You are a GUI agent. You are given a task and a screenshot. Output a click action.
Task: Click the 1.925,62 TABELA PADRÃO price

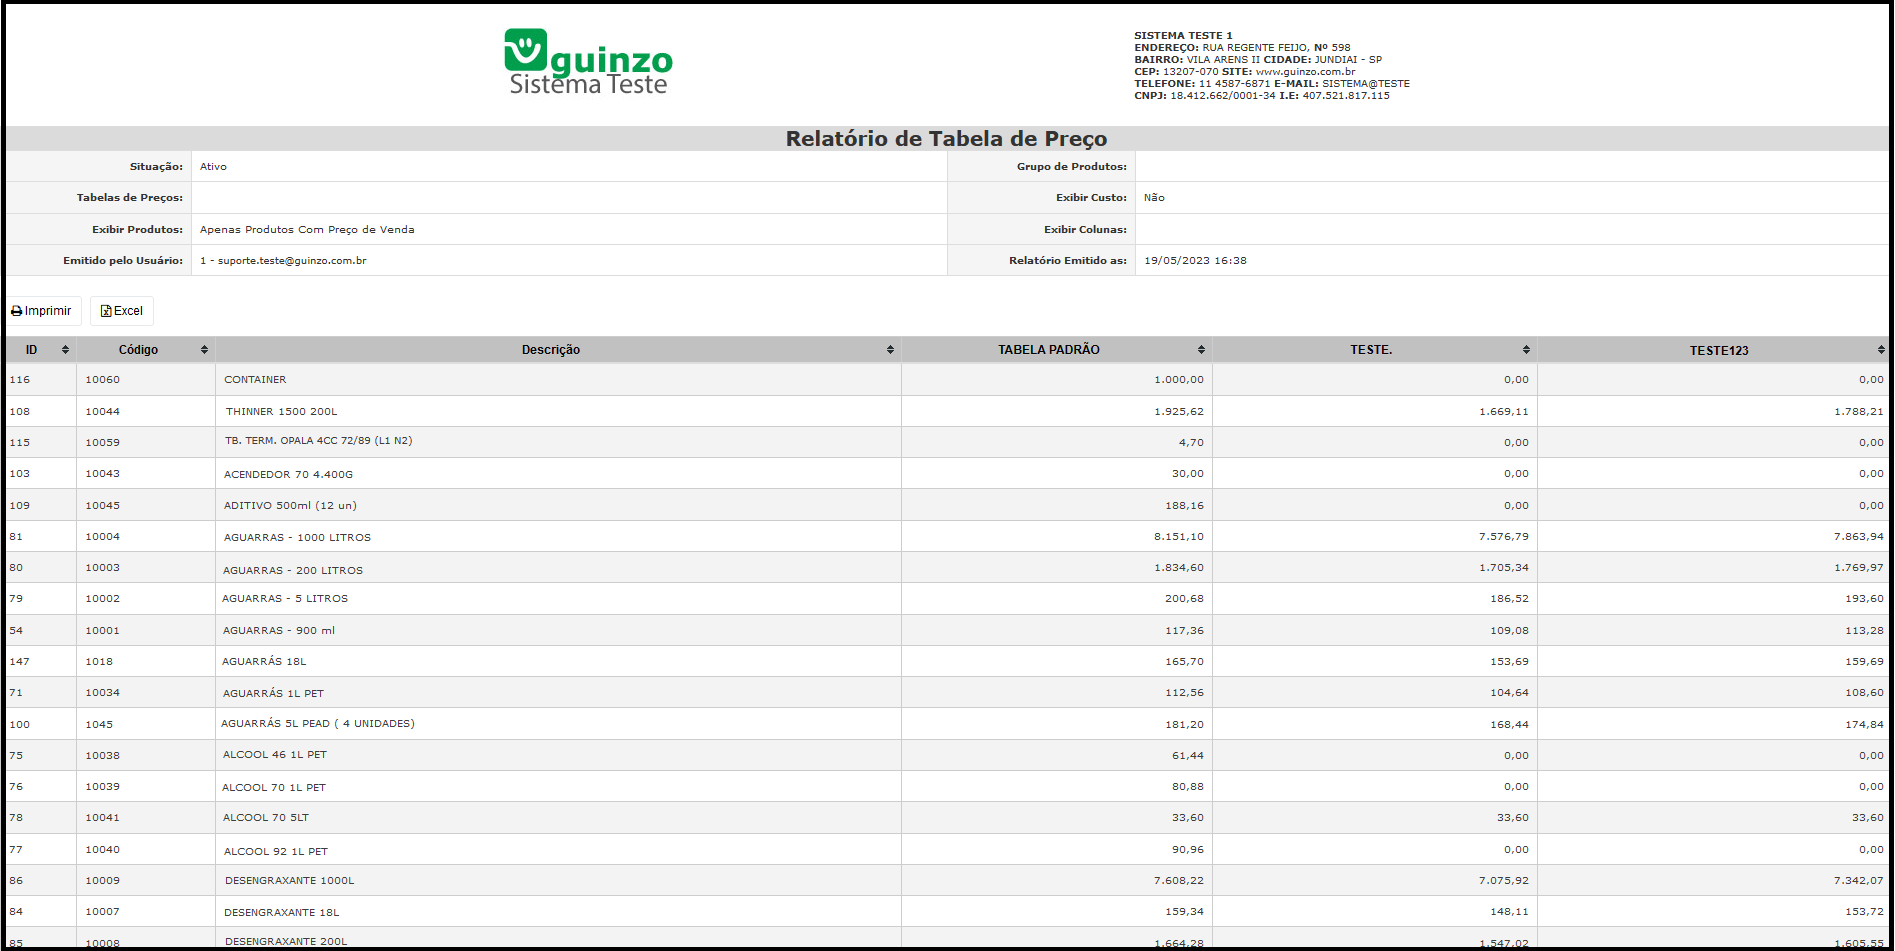click(x=1179, y=412)
